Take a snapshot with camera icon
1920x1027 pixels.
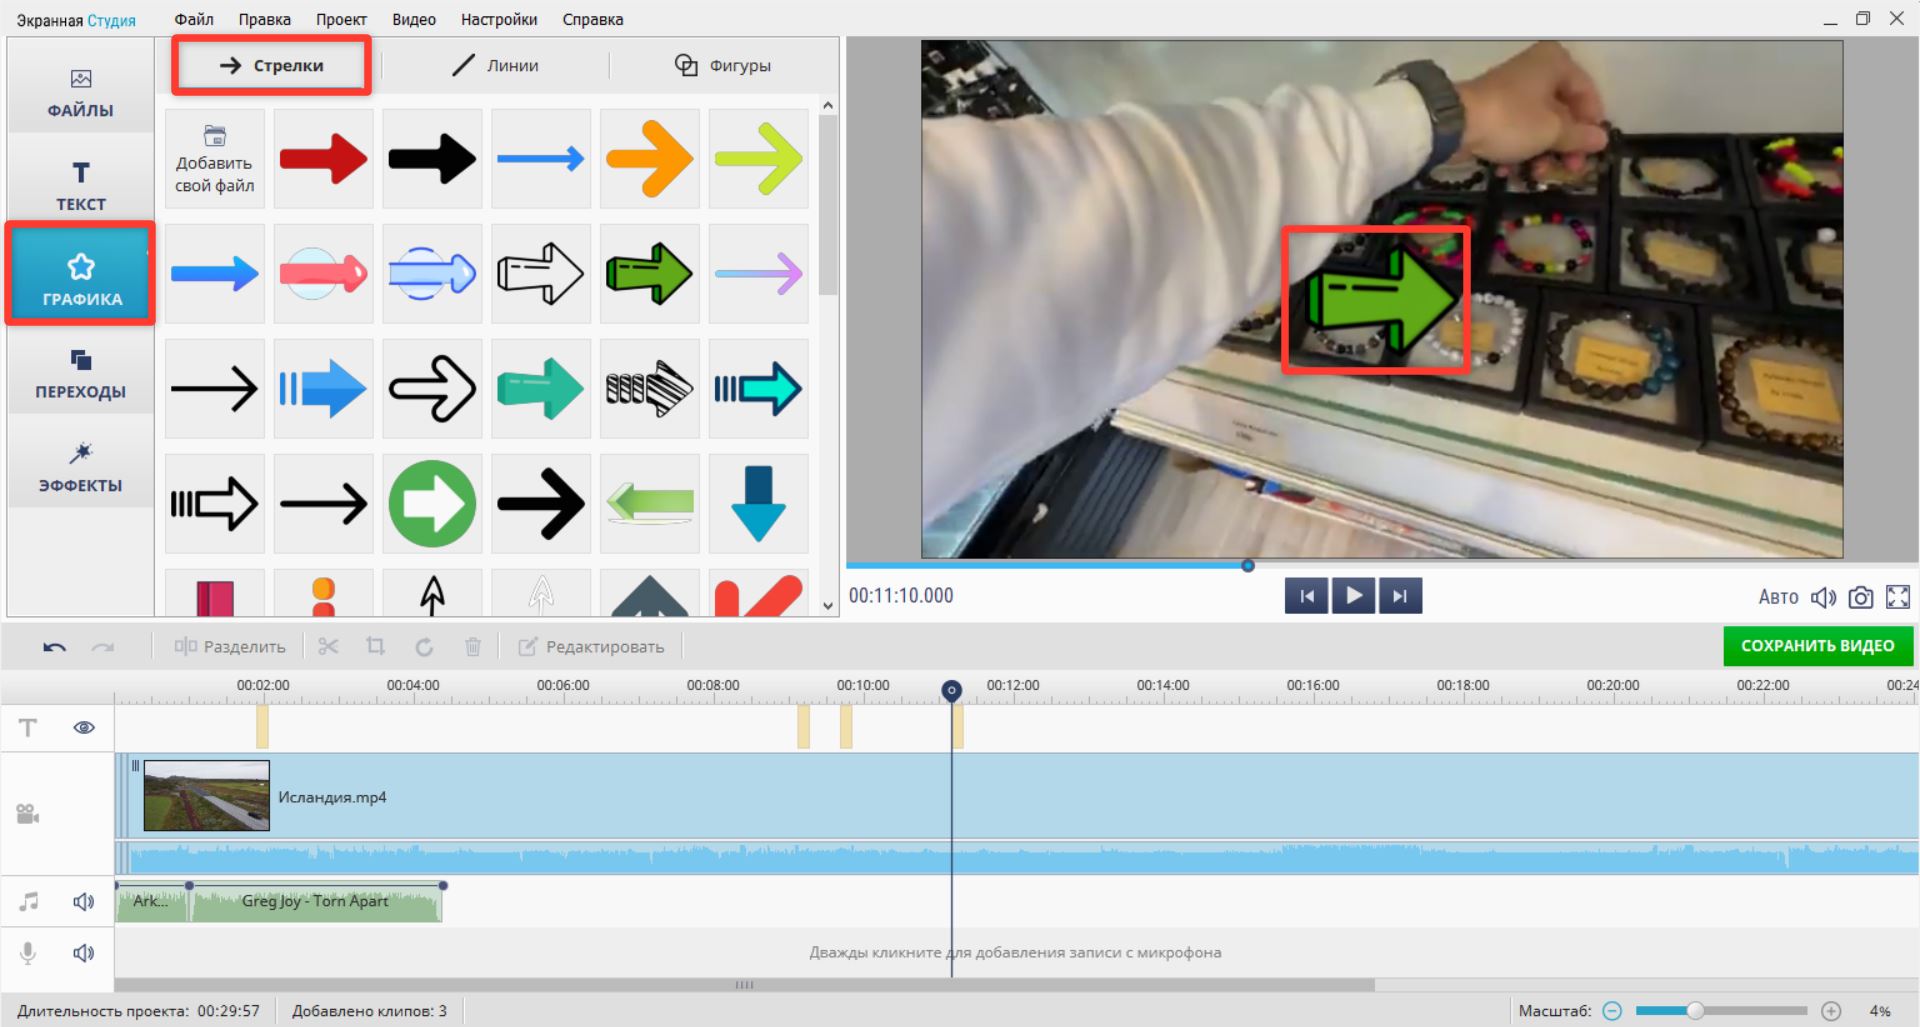tap(1861, 597)
